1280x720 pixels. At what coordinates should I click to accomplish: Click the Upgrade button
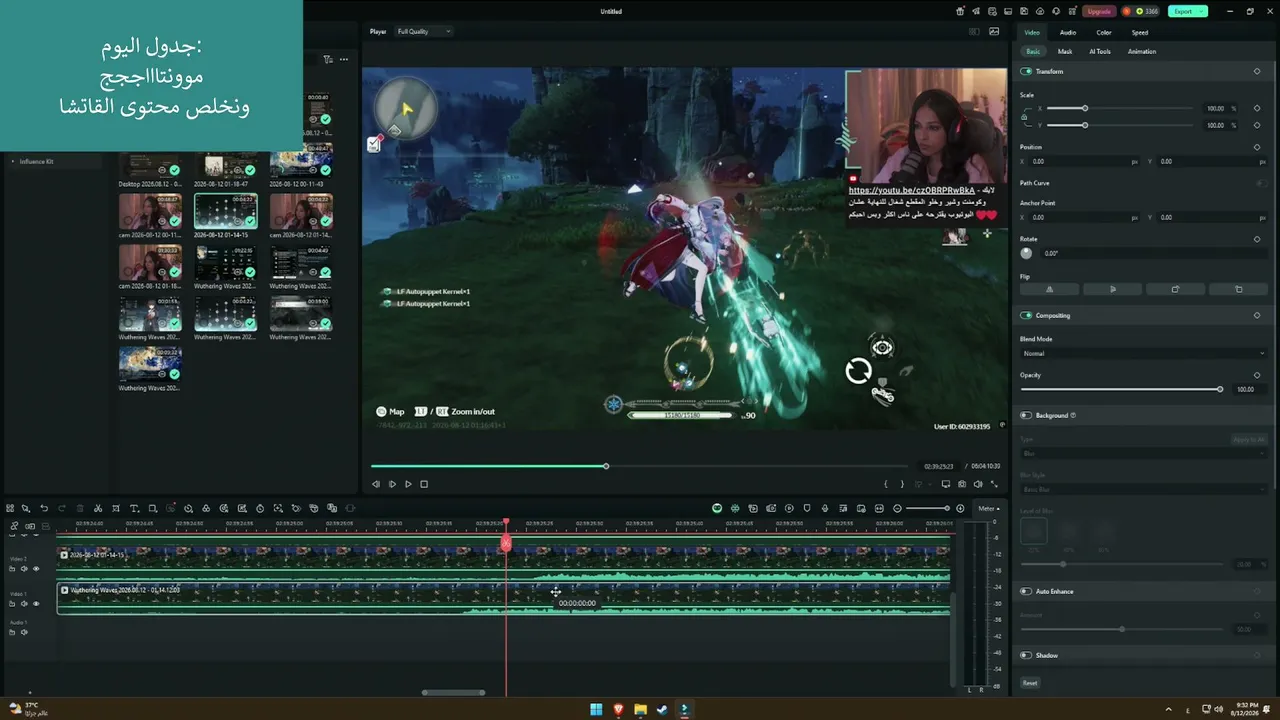1098,11
